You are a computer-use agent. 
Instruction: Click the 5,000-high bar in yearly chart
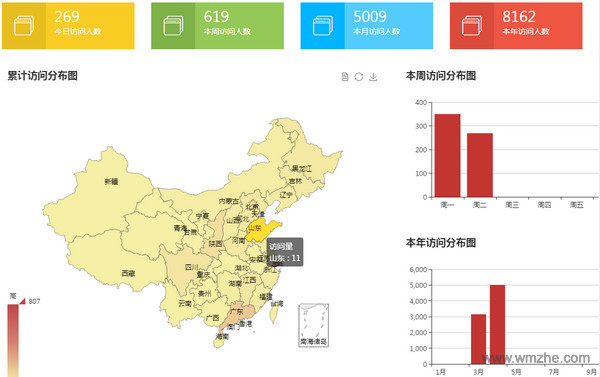tap(497, 325)
